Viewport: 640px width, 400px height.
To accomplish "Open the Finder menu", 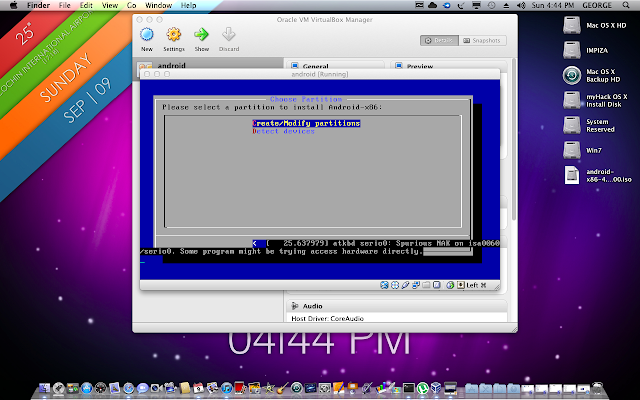I will click(38, 5).
